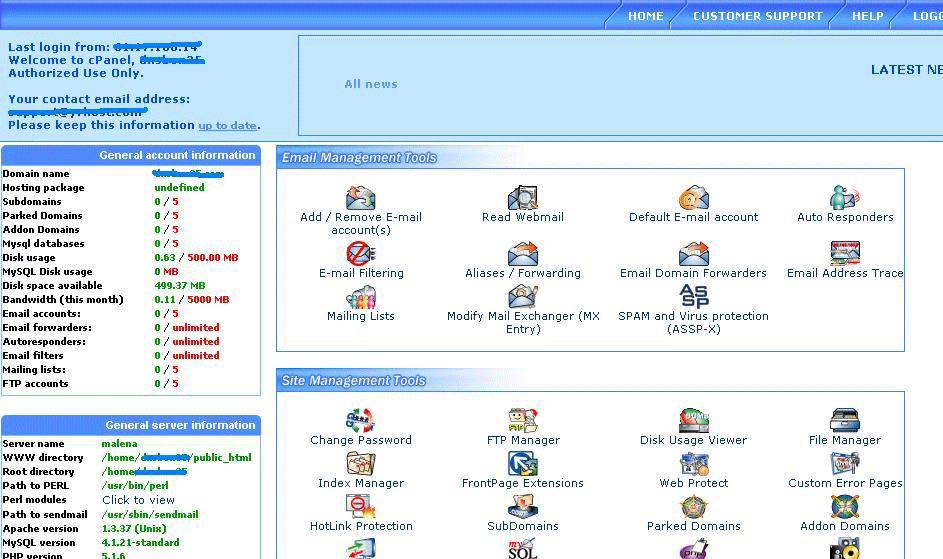Click the 'Disk usage' row label
The width and height of the screenshot is (943, 559).
[29, 258]
